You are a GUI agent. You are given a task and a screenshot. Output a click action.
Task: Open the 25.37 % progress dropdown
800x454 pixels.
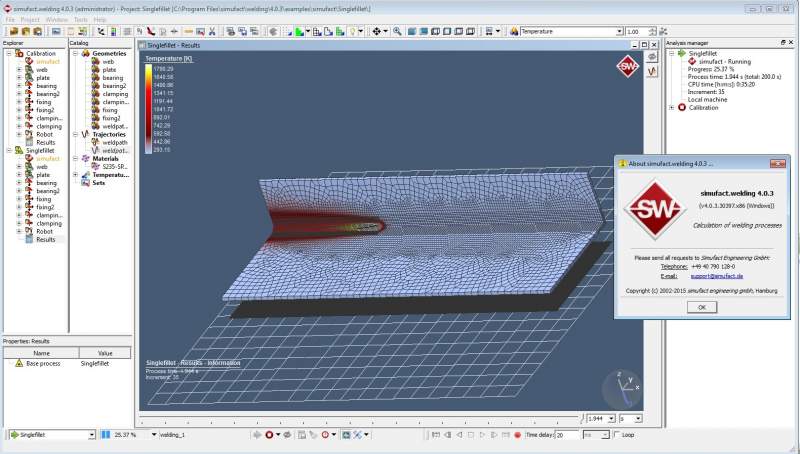(154, 435)
